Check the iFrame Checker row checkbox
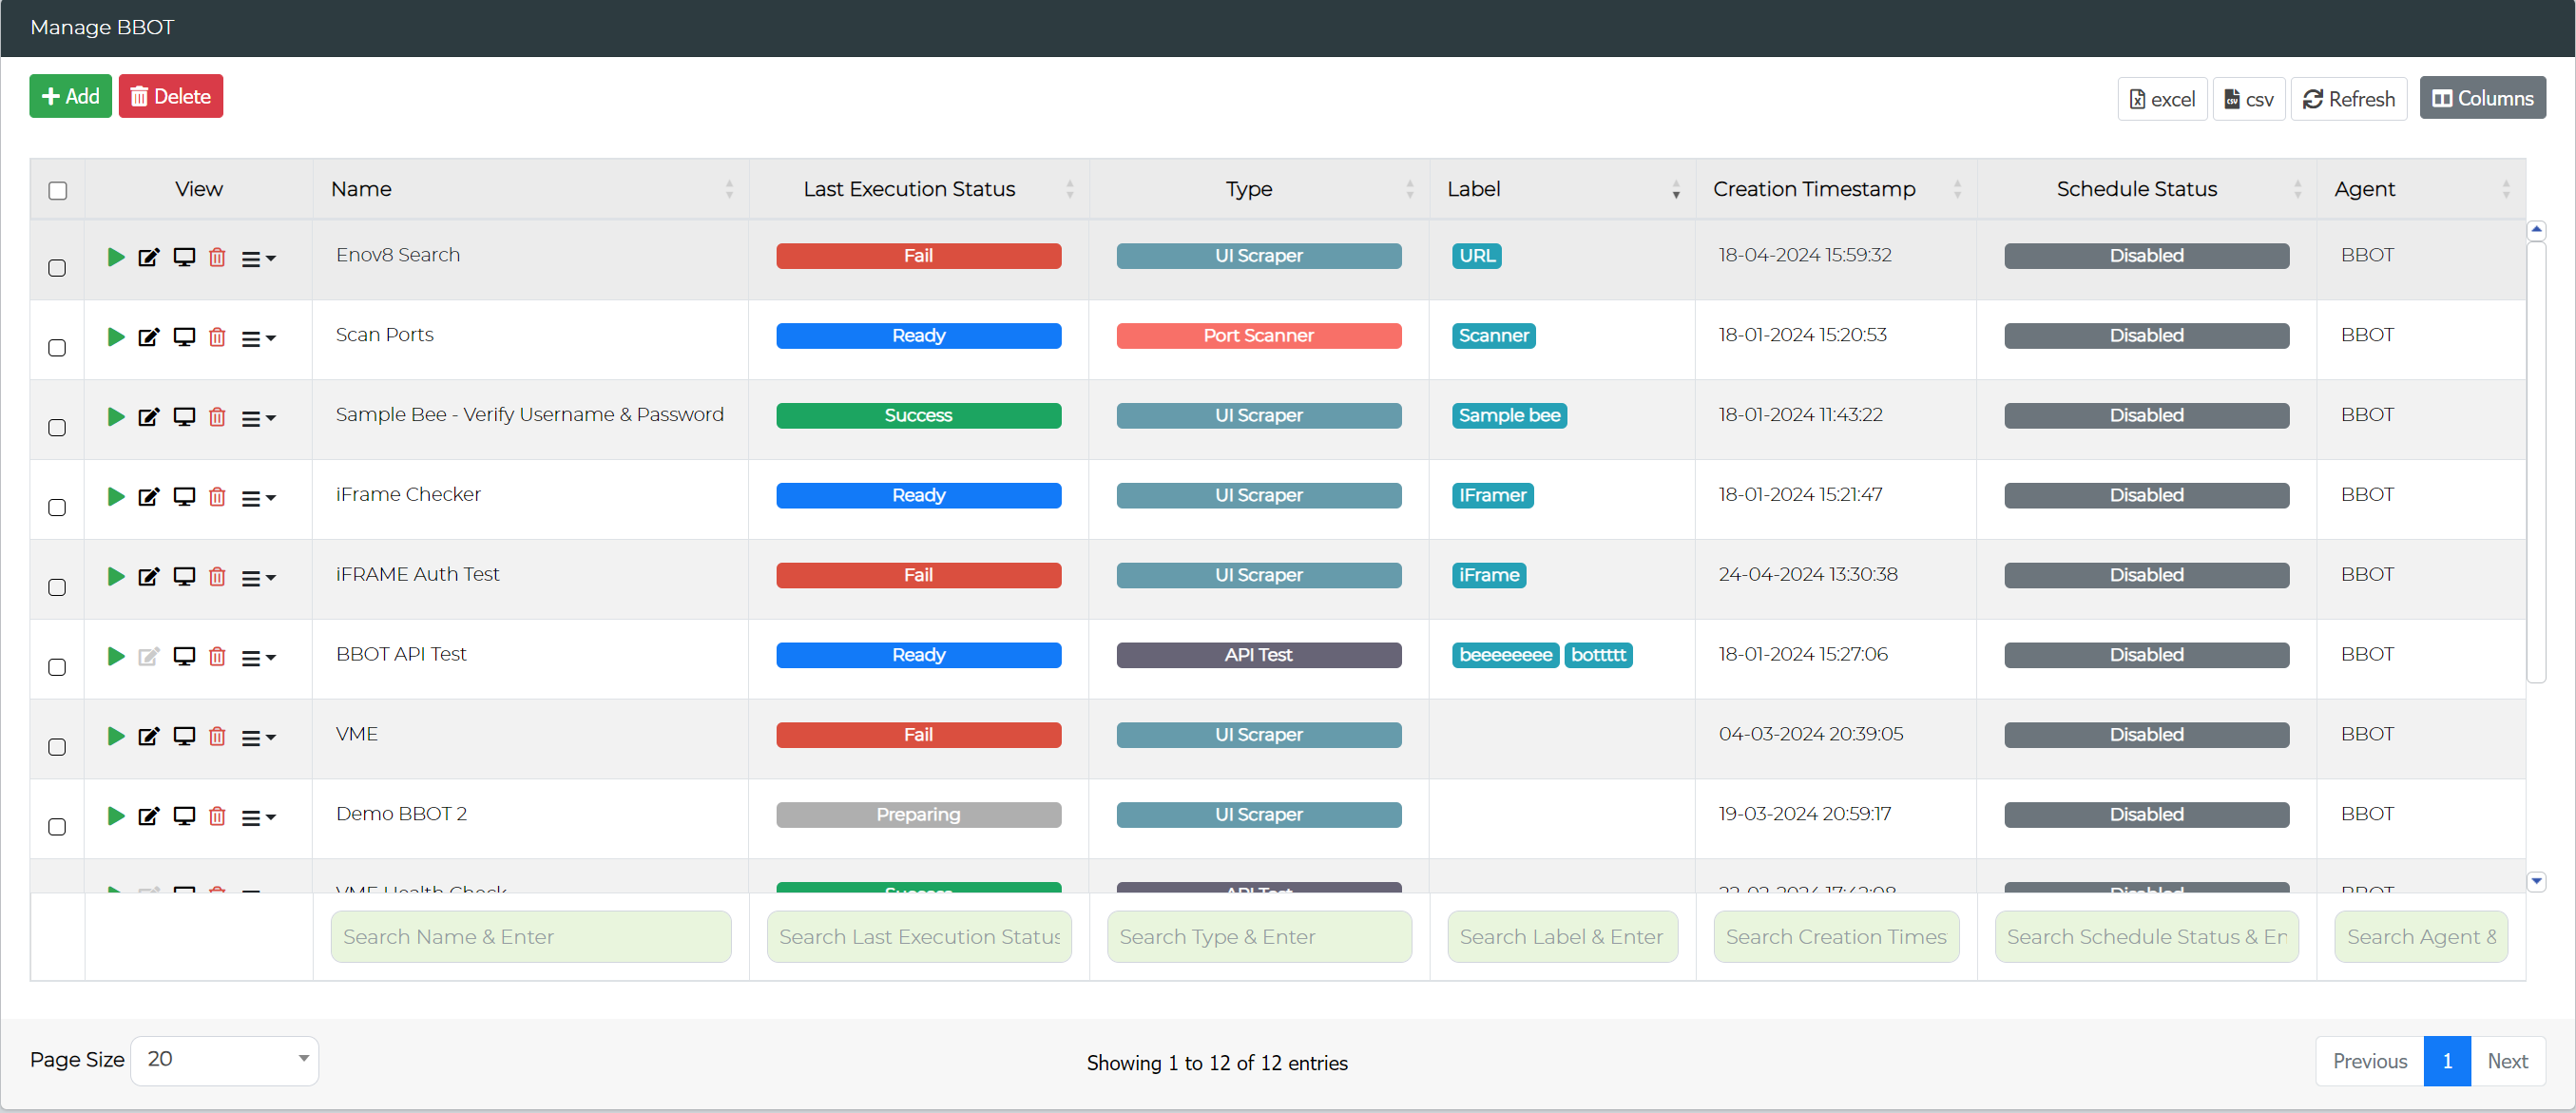 pyautogui.click(x=58, y=508)
